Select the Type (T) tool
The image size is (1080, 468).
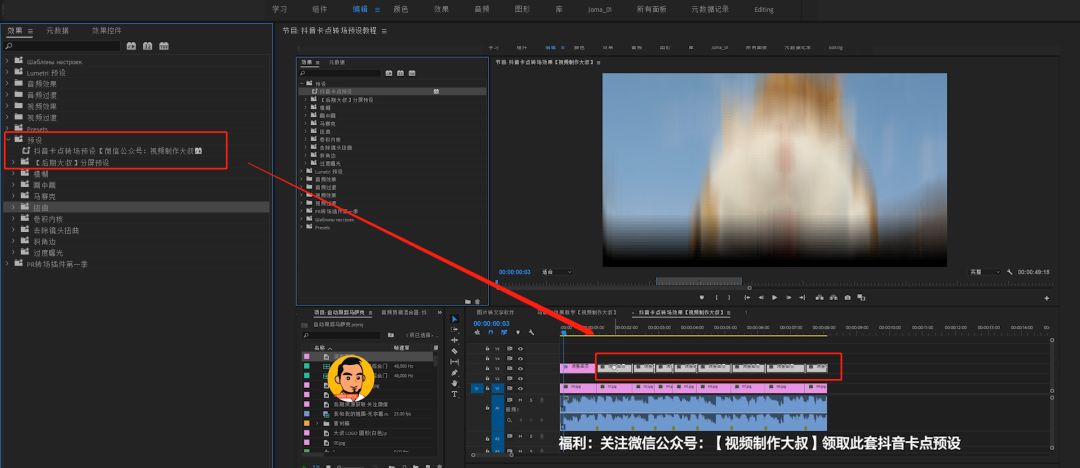[x=455, y=394]
